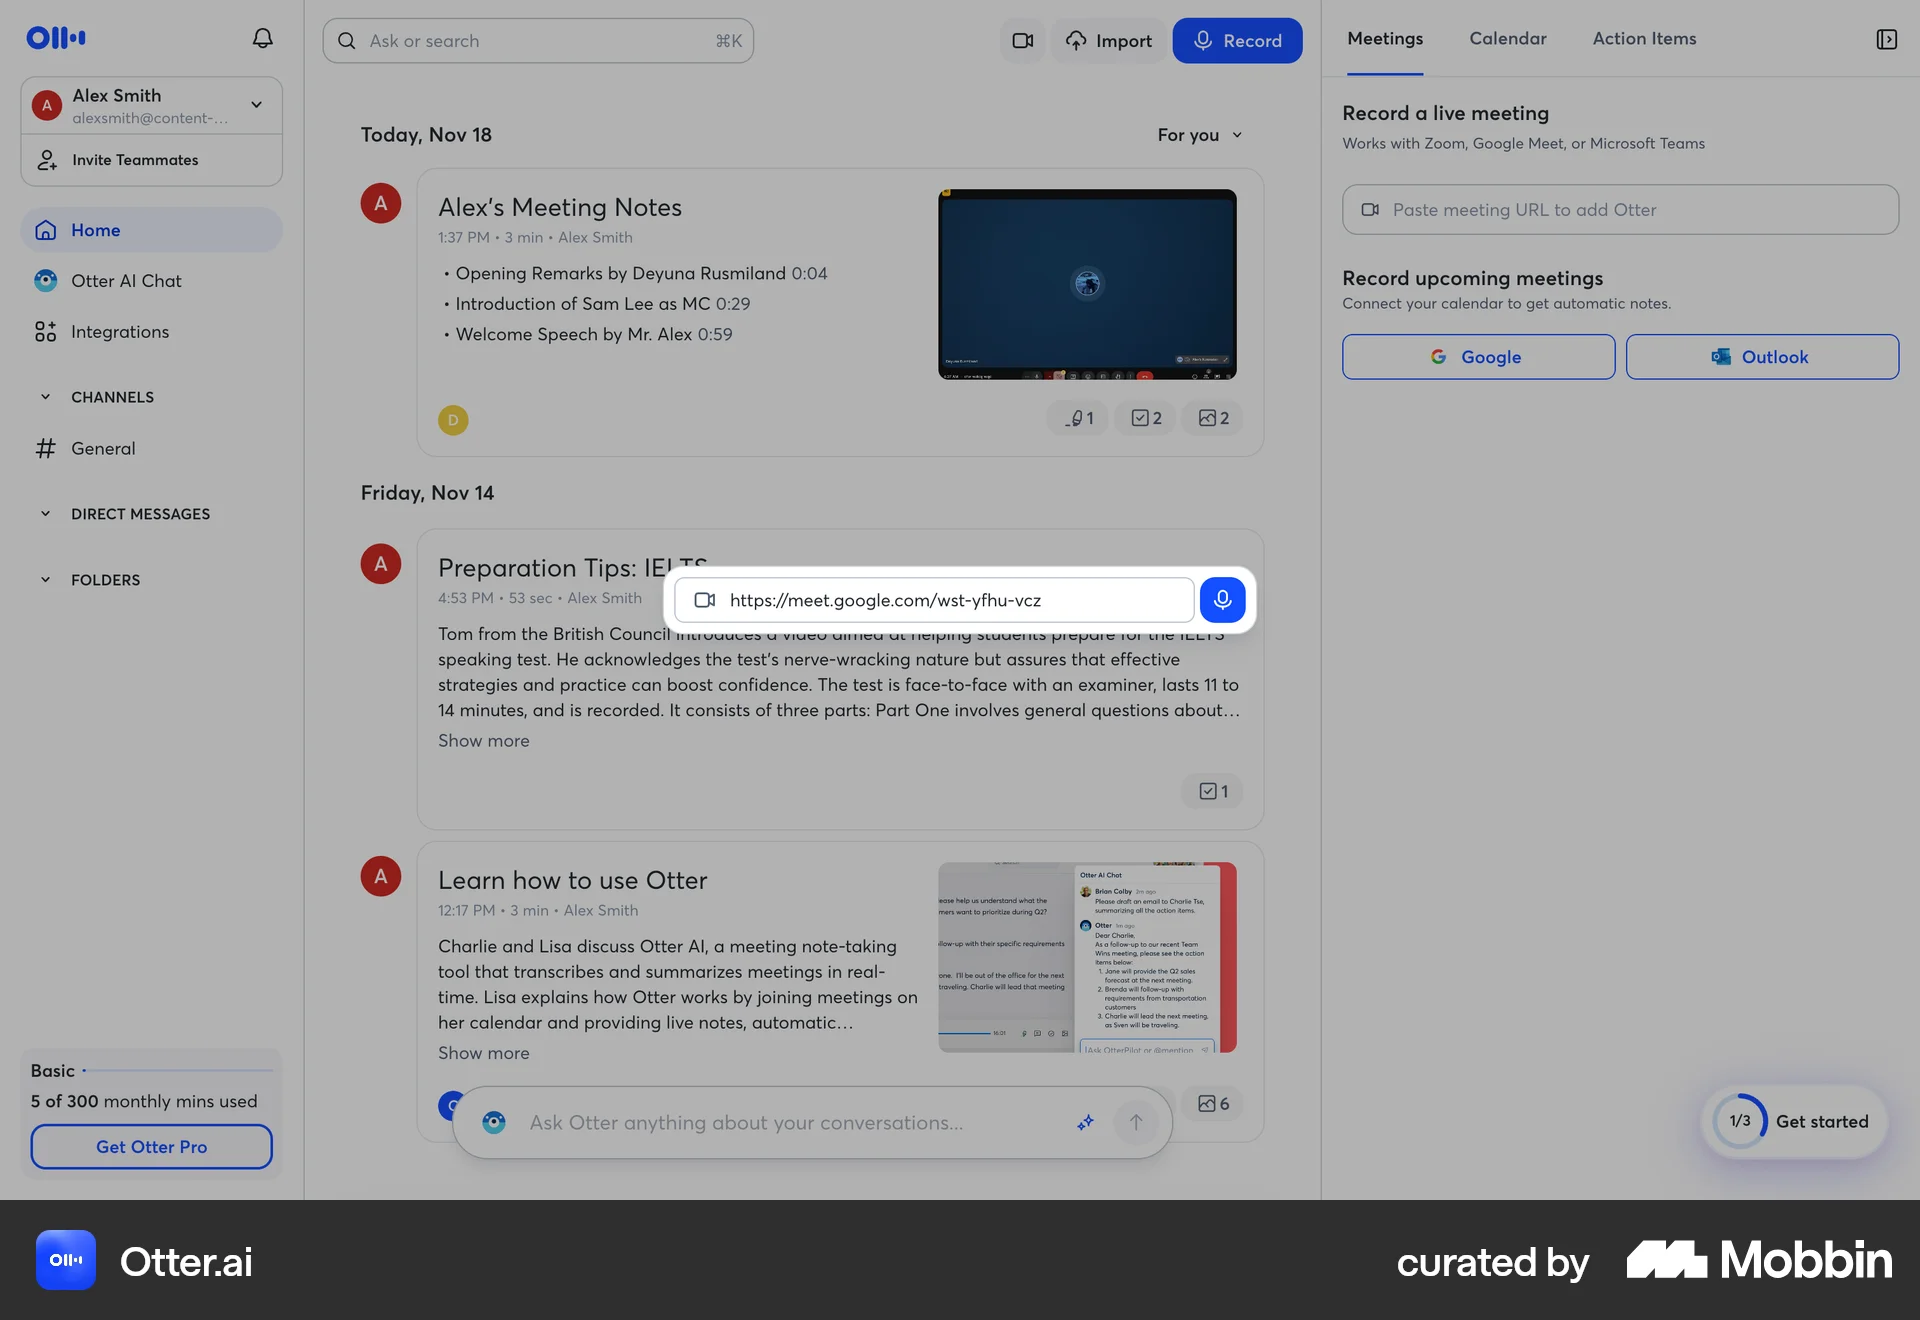Viewport: 1920px width, 1320px height.
Task: Click the Basic plan usage progress bar
Action: [x=178, y=1071]
